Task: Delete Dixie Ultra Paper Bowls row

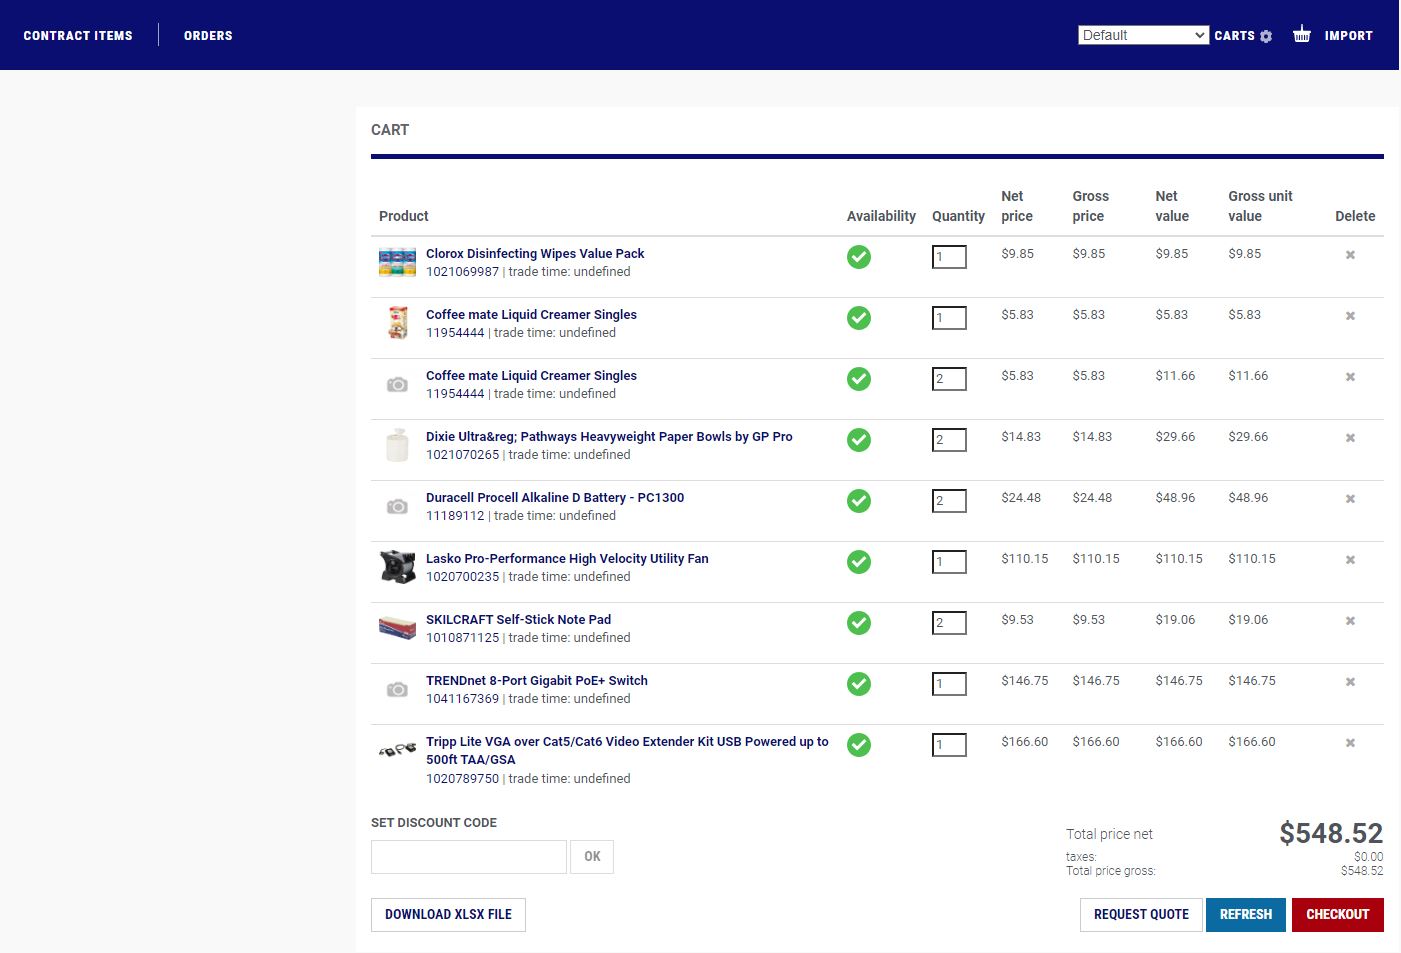Action: tap(1350, 438)
